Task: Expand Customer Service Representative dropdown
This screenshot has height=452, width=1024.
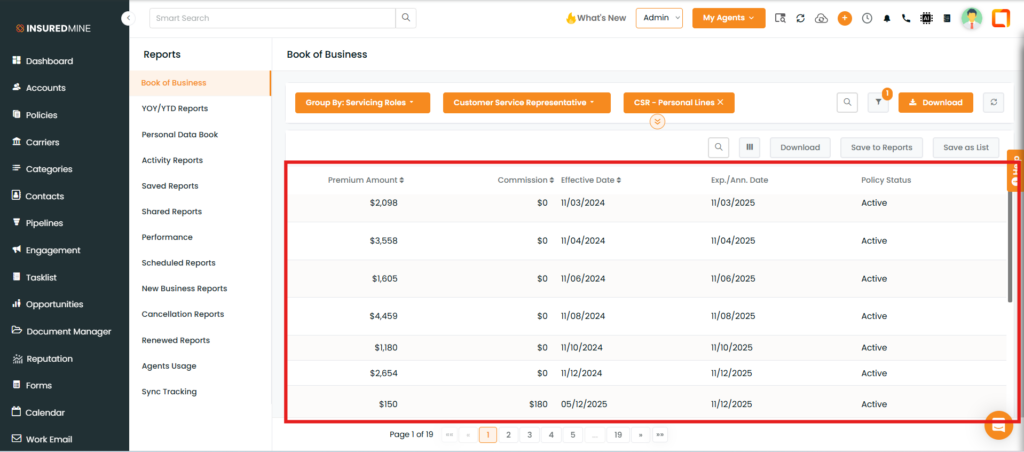Action: point(526,102)
